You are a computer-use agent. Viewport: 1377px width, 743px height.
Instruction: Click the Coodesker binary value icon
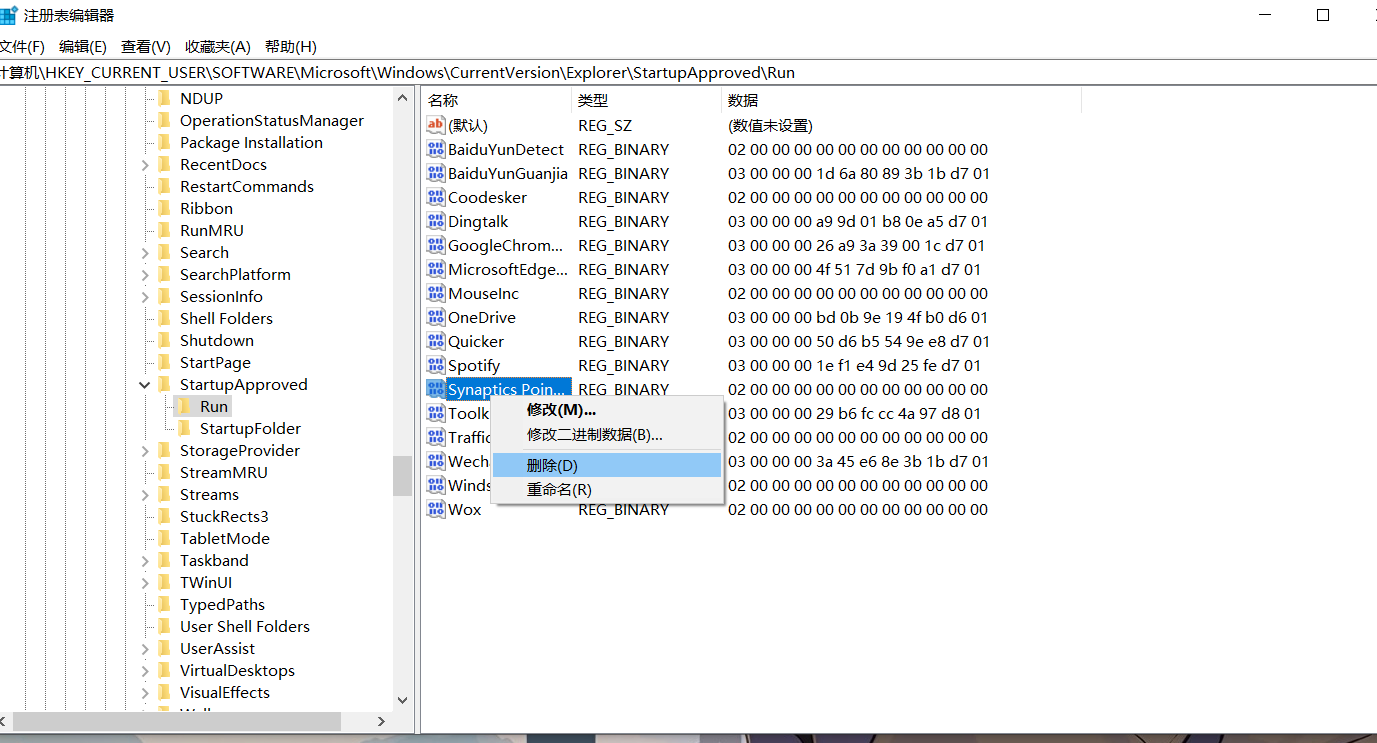coord(435,198)
